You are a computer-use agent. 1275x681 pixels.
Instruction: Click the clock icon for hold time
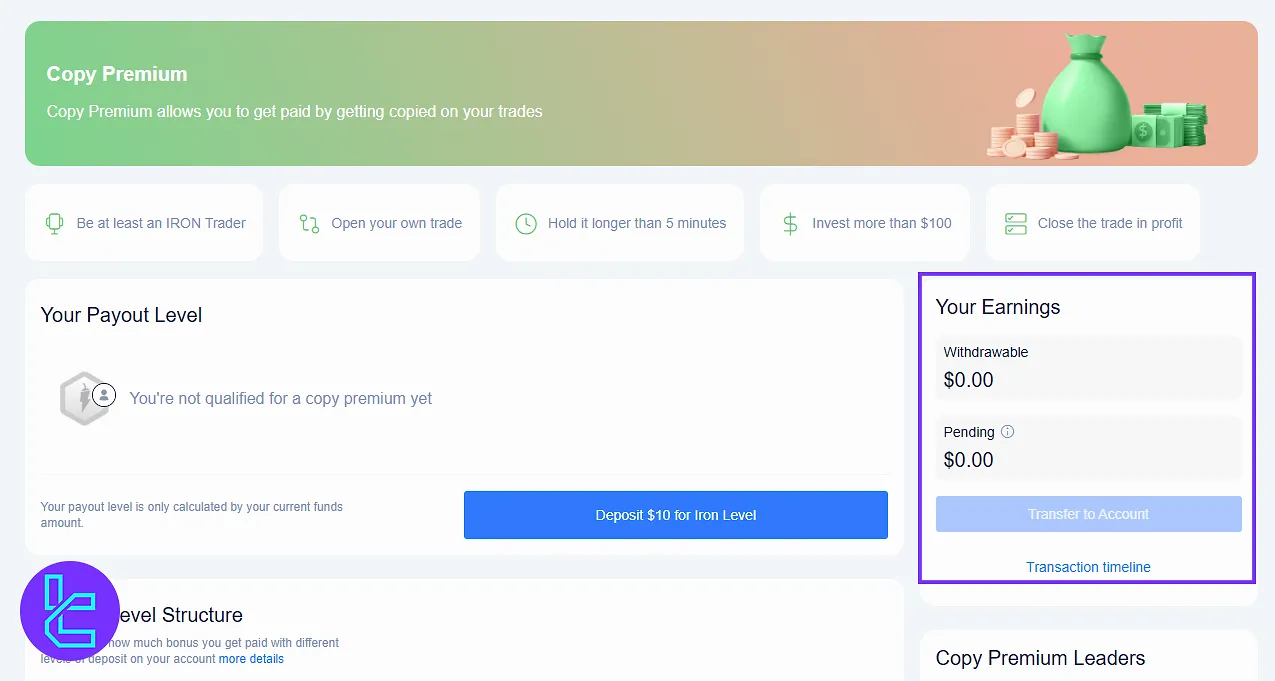coord(526,223)
